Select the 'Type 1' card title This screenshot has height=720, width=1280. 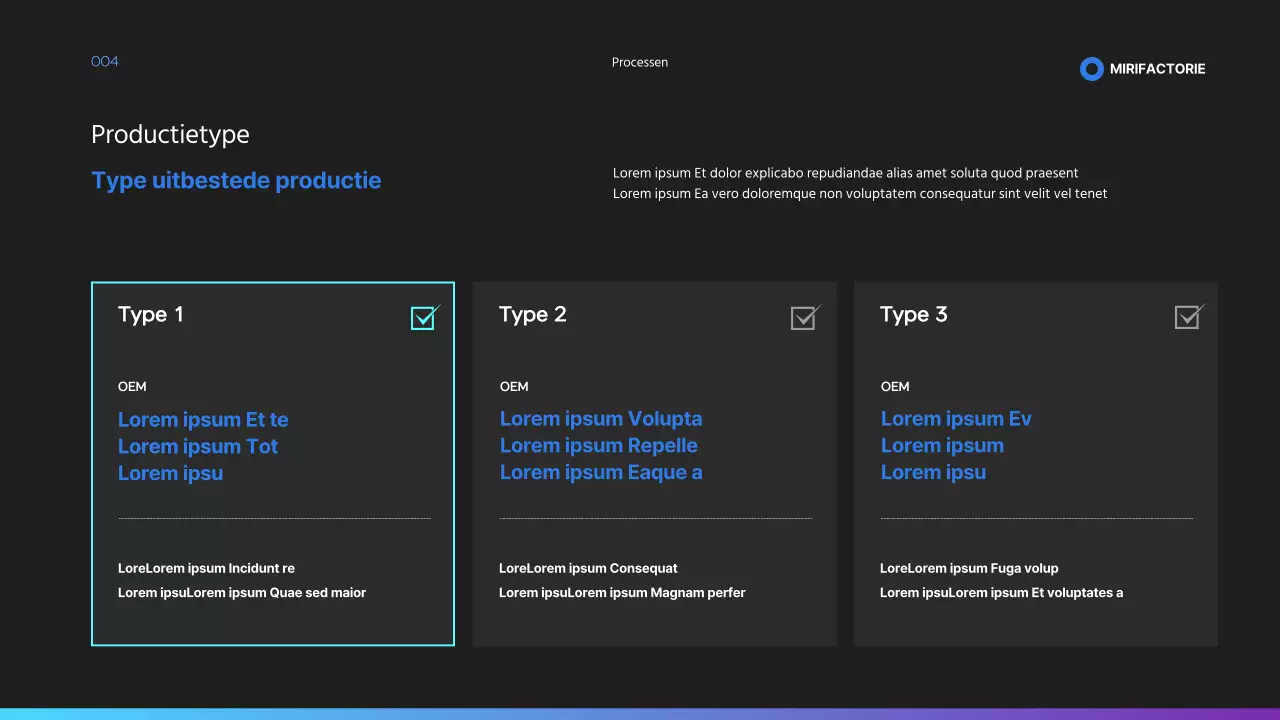click(x=151, y=314)
